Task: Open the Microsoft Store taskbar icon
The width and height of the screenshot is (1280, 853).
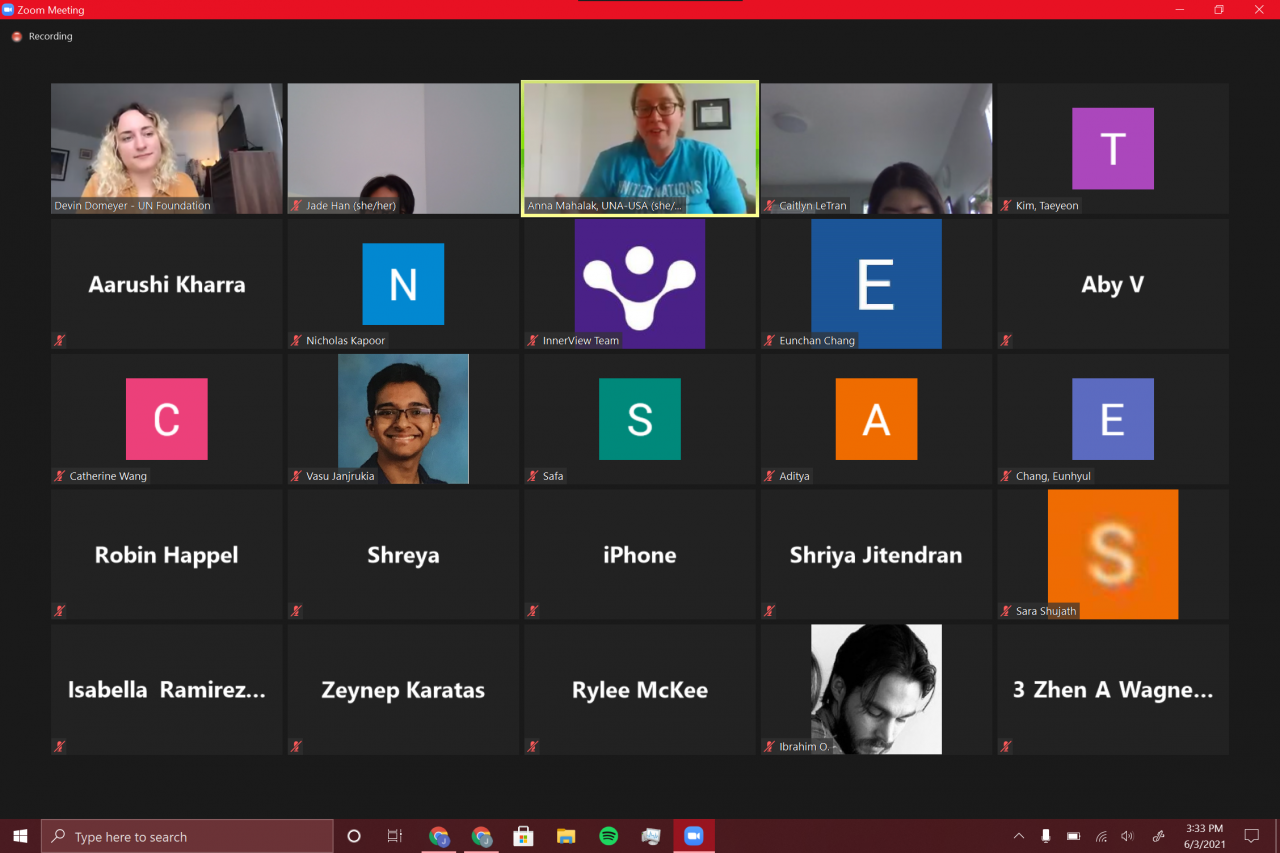Action: click(x=522, y=836)
